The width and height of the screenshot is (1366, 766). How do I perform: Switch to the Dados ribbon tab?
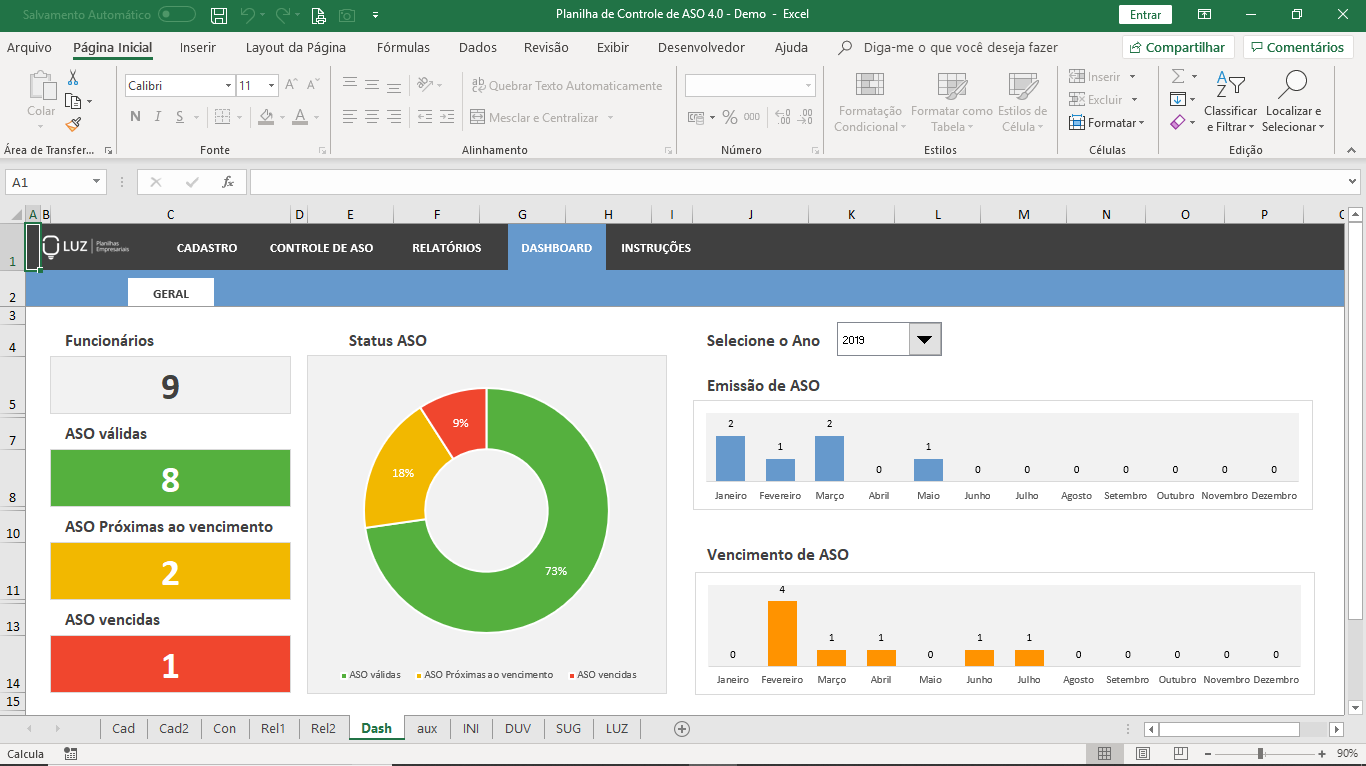(x=478, y=47)
